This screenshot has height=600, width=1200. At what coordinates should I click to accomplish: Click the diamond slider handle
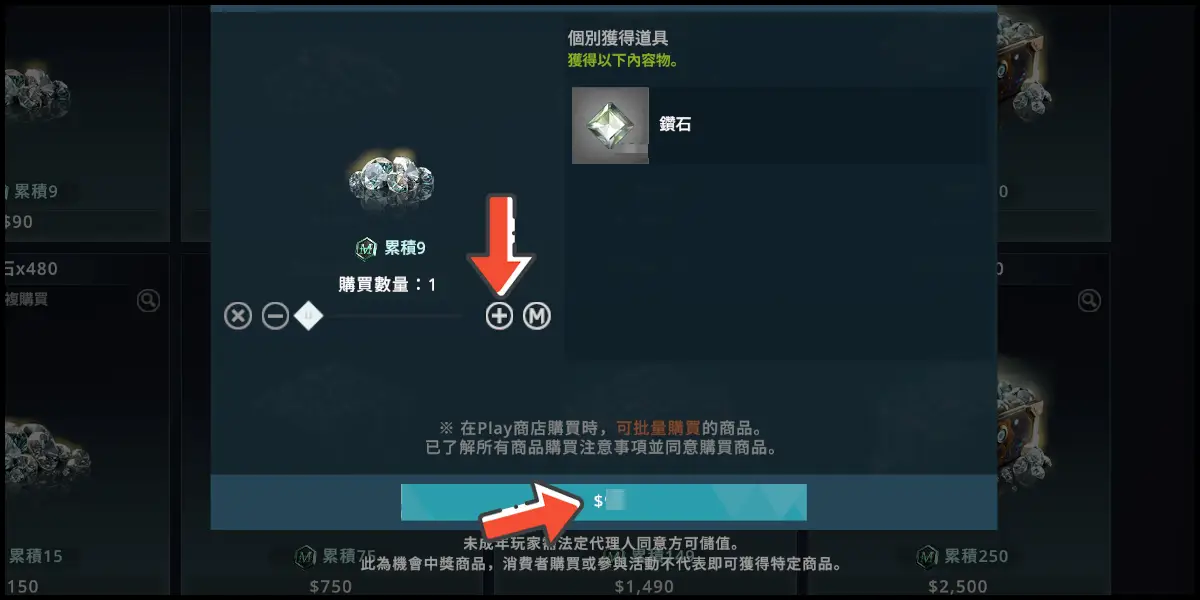310,317
